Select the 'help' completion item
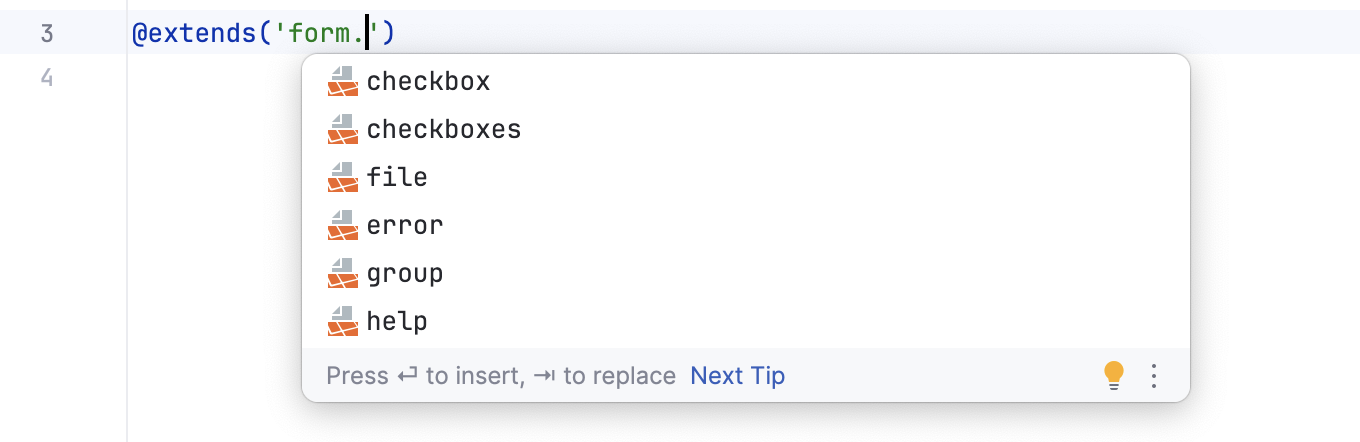The image size is (1360, 442). [397, 321]
